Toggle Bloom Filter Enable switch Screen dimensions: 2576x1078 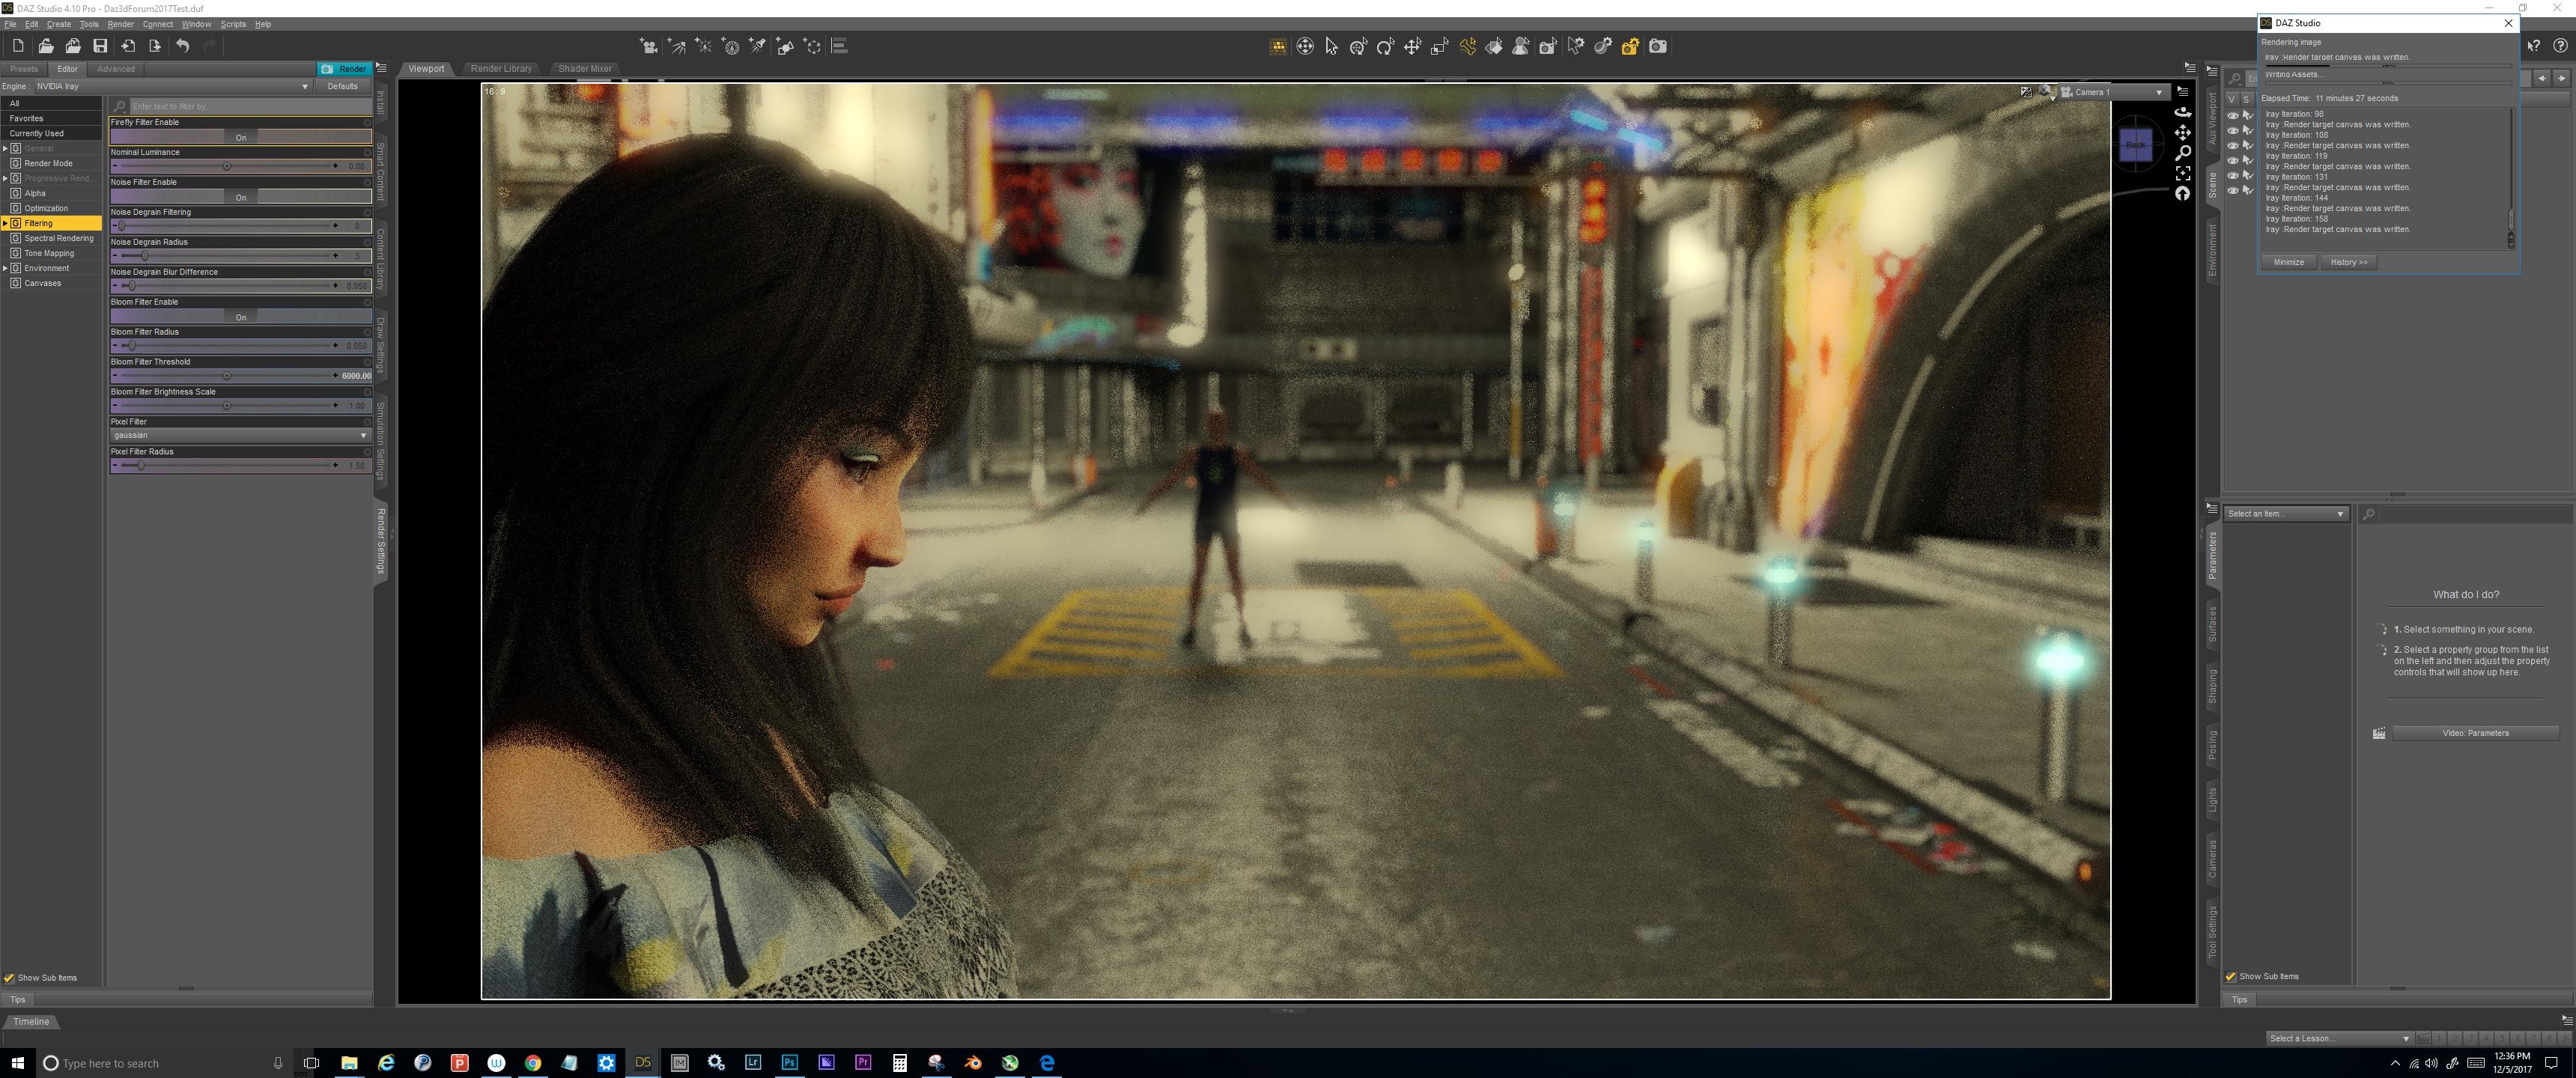click(x=241, y=317)
